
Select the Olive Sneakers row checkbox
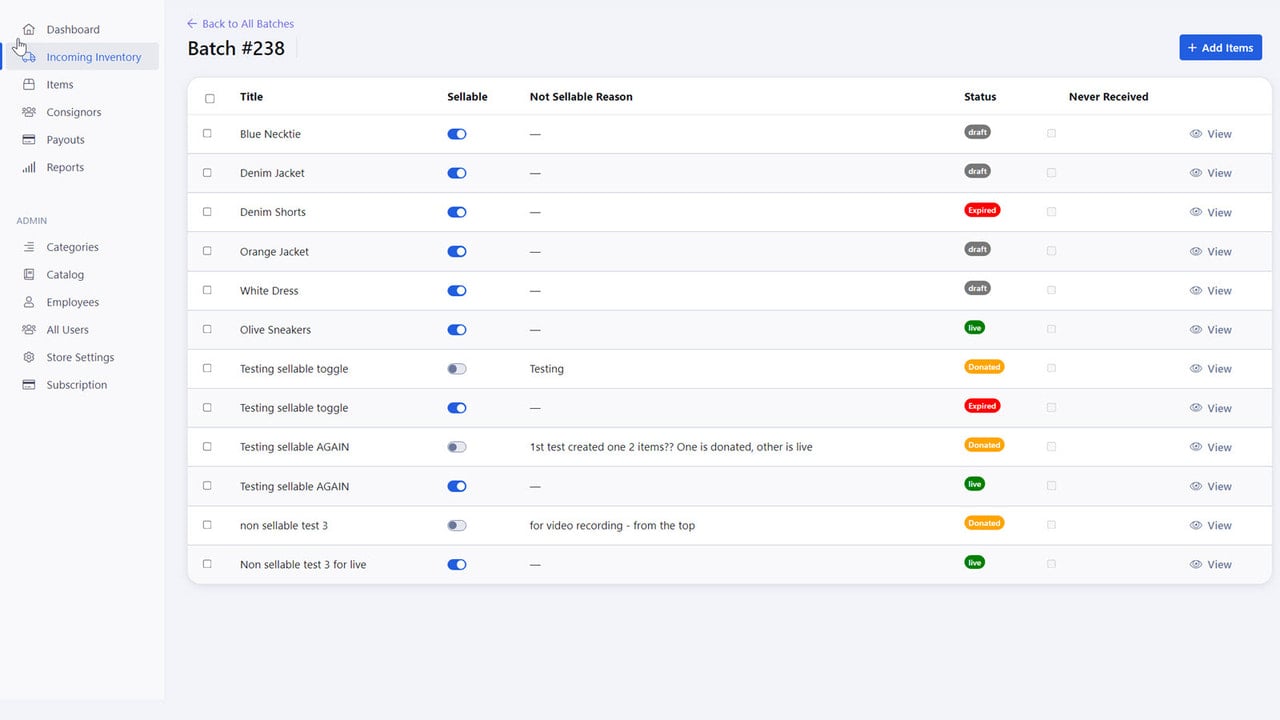tap(208, 329)
